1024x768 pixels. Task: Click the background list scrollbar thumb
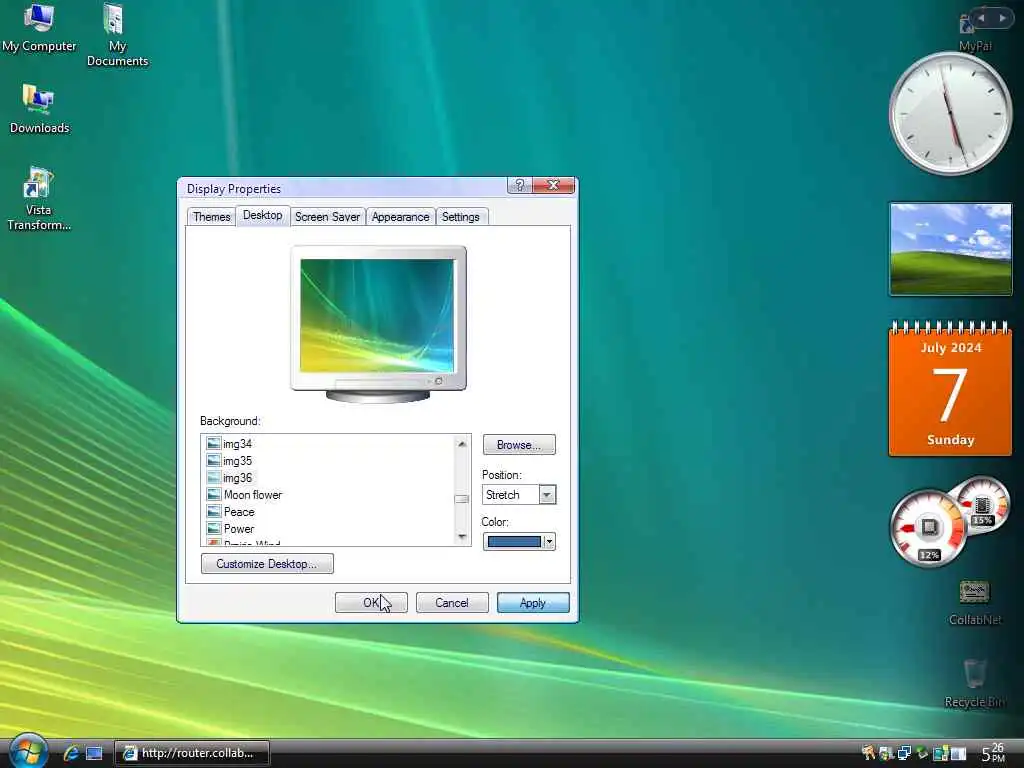[462, 499]
